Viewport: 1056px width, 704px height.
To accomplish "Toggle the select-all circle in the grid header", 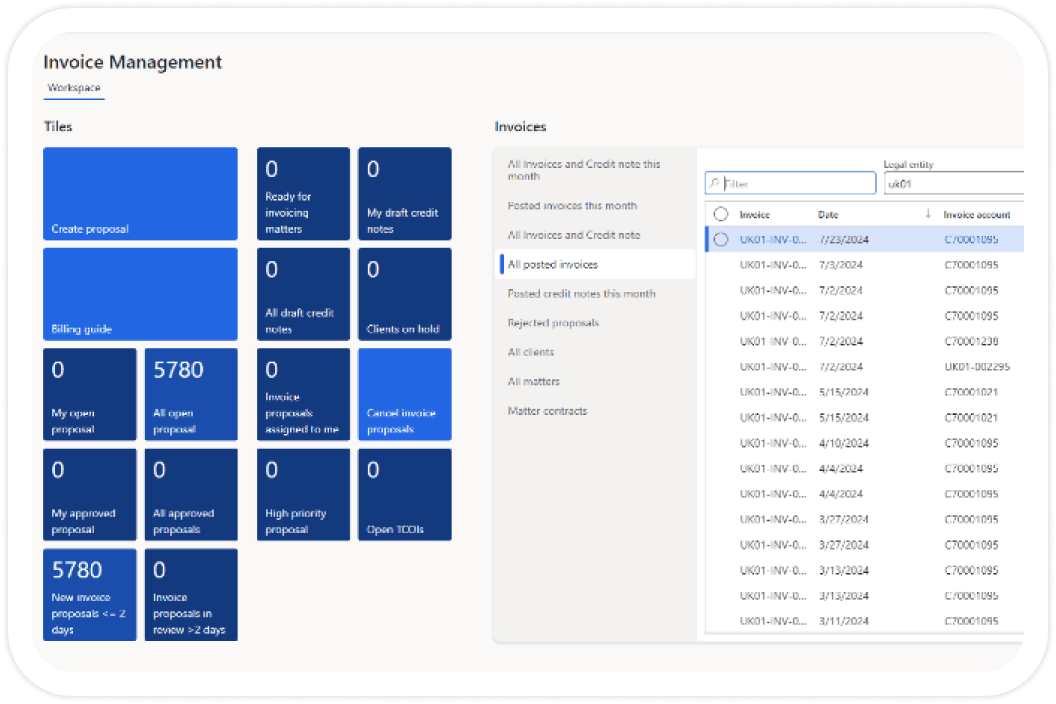I will coord(721,214).
